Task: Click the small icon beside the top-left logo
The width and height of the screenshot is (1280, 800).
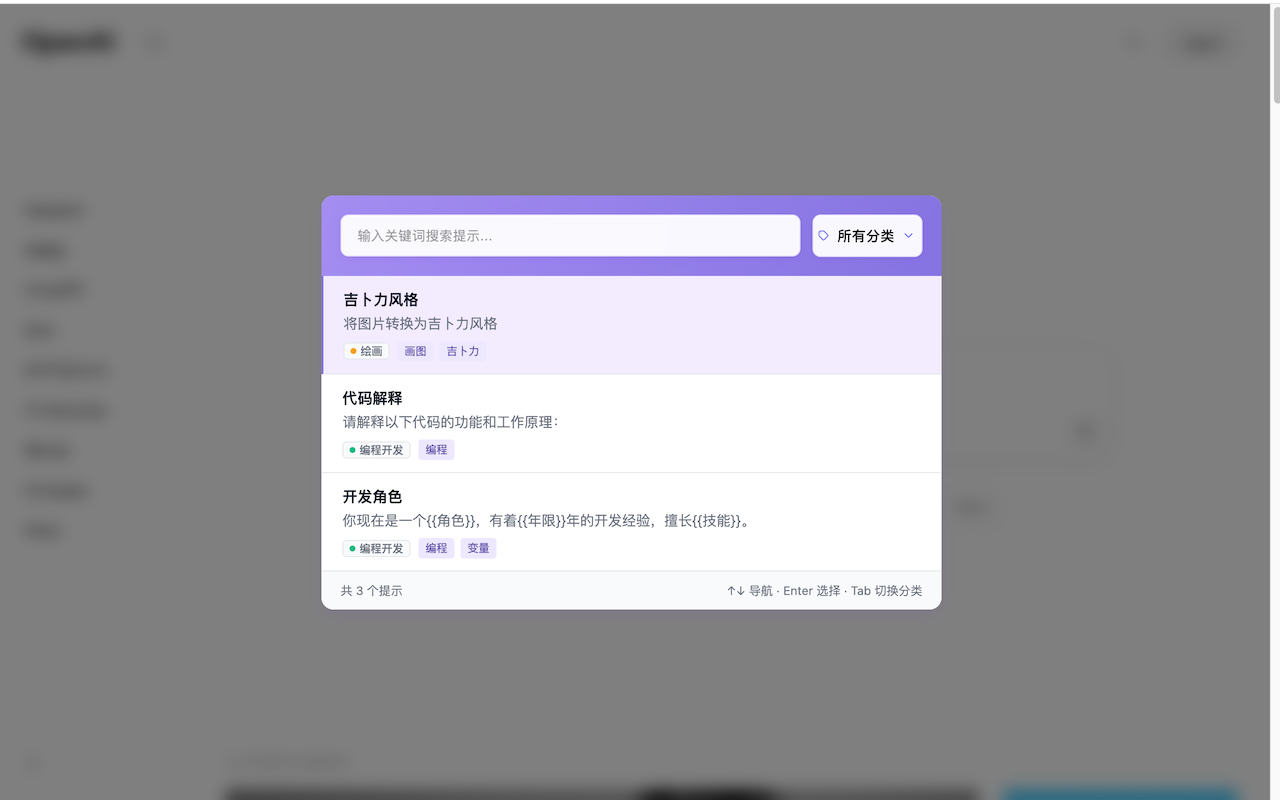Action: [x=155, y=43]
